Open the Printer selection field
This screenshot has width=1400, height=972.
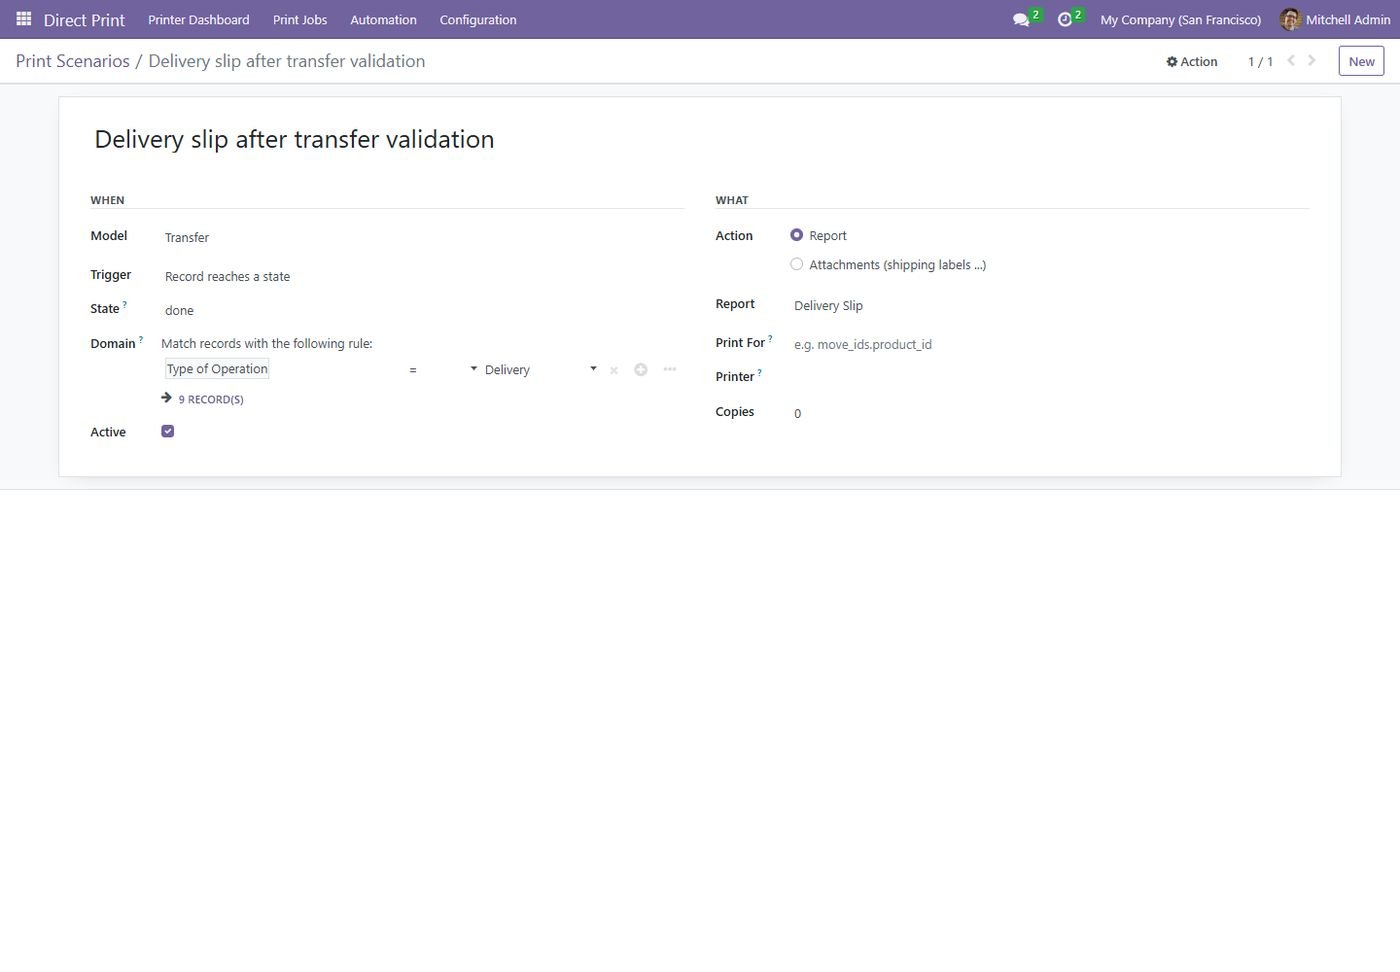(x=1049, y=377)
